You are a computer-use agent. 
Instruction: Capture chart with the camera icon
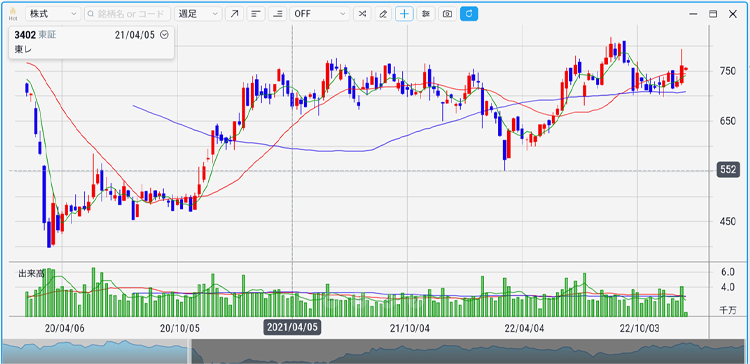[447, 13]
